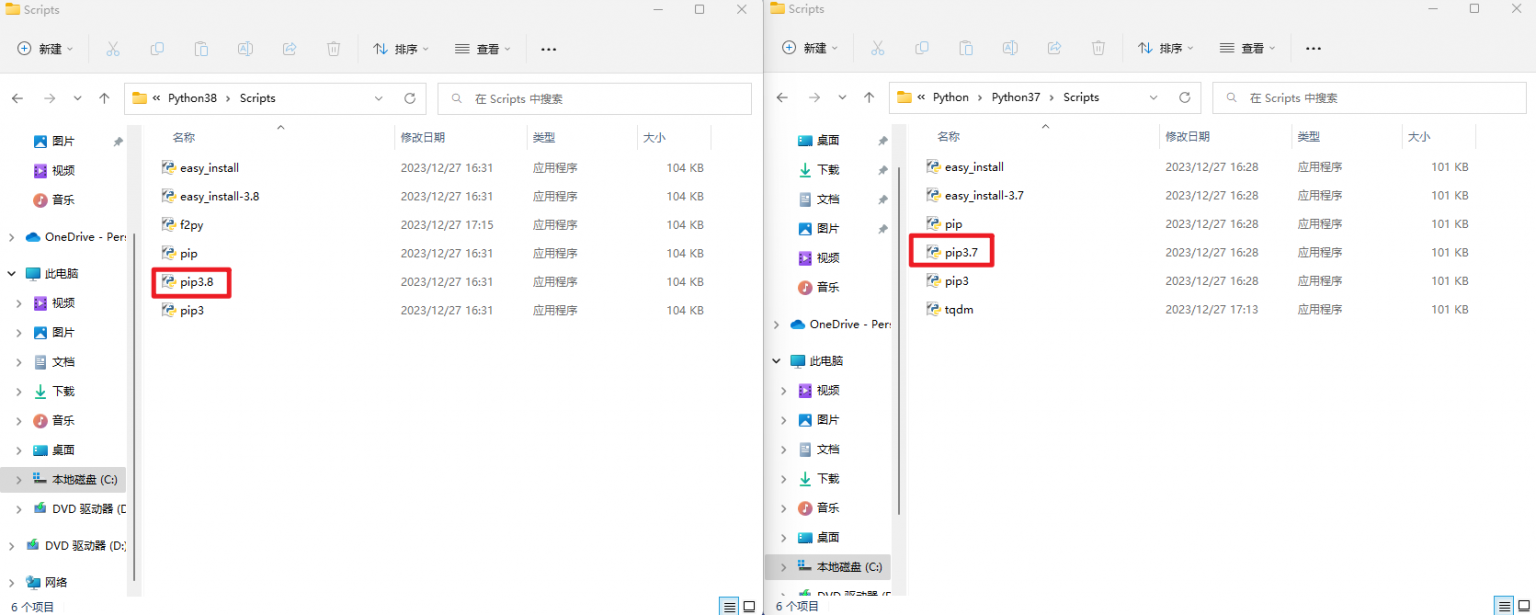Screen dimensions: 1536x615
Task: Click the Delete icon in the left toolbar
Action: click(x=333, y=48)
